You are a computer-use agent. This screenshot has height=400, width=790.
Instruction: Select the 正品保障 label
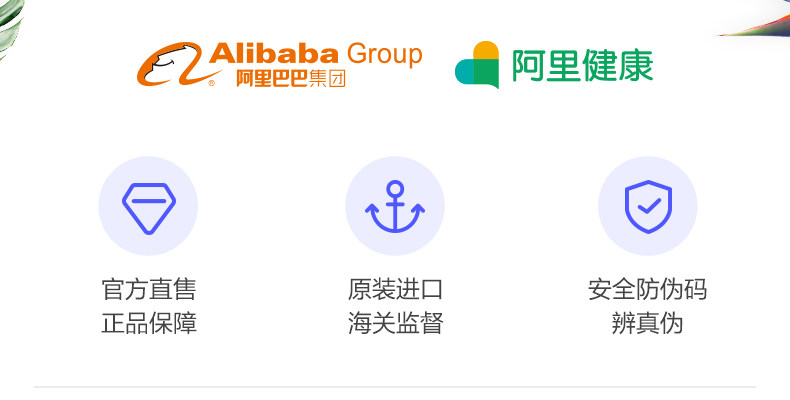tap(148, 324)
